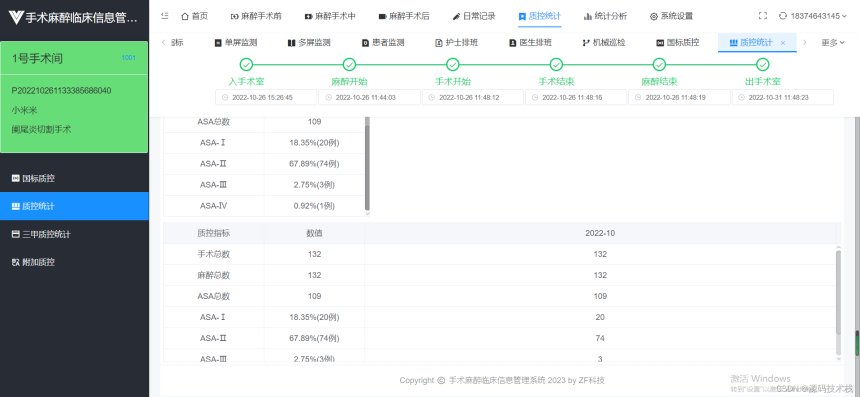Enter fullscreen mode via expand icon

point(762,16)
